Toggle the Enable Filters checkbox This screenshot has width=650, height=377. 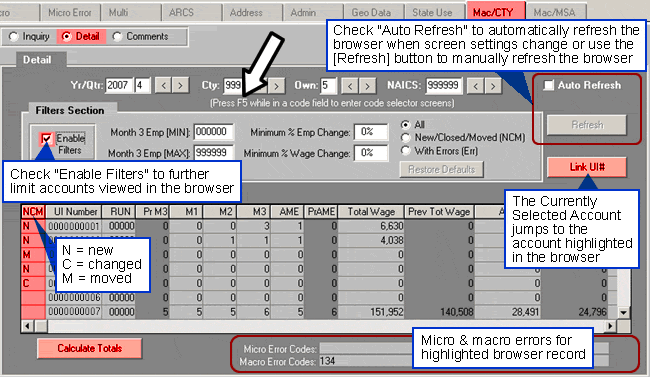coord(46,139)
